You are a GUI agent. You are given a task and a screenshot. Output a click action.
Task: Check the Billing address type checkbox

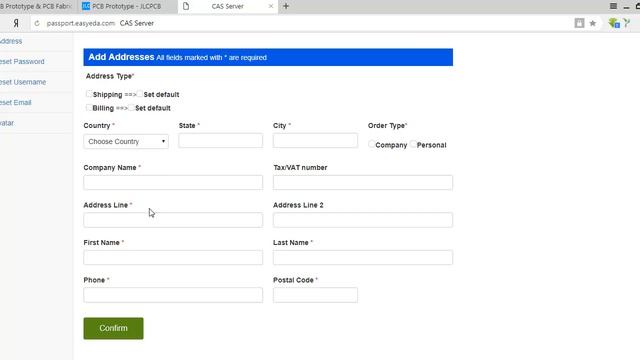(89, 107)
